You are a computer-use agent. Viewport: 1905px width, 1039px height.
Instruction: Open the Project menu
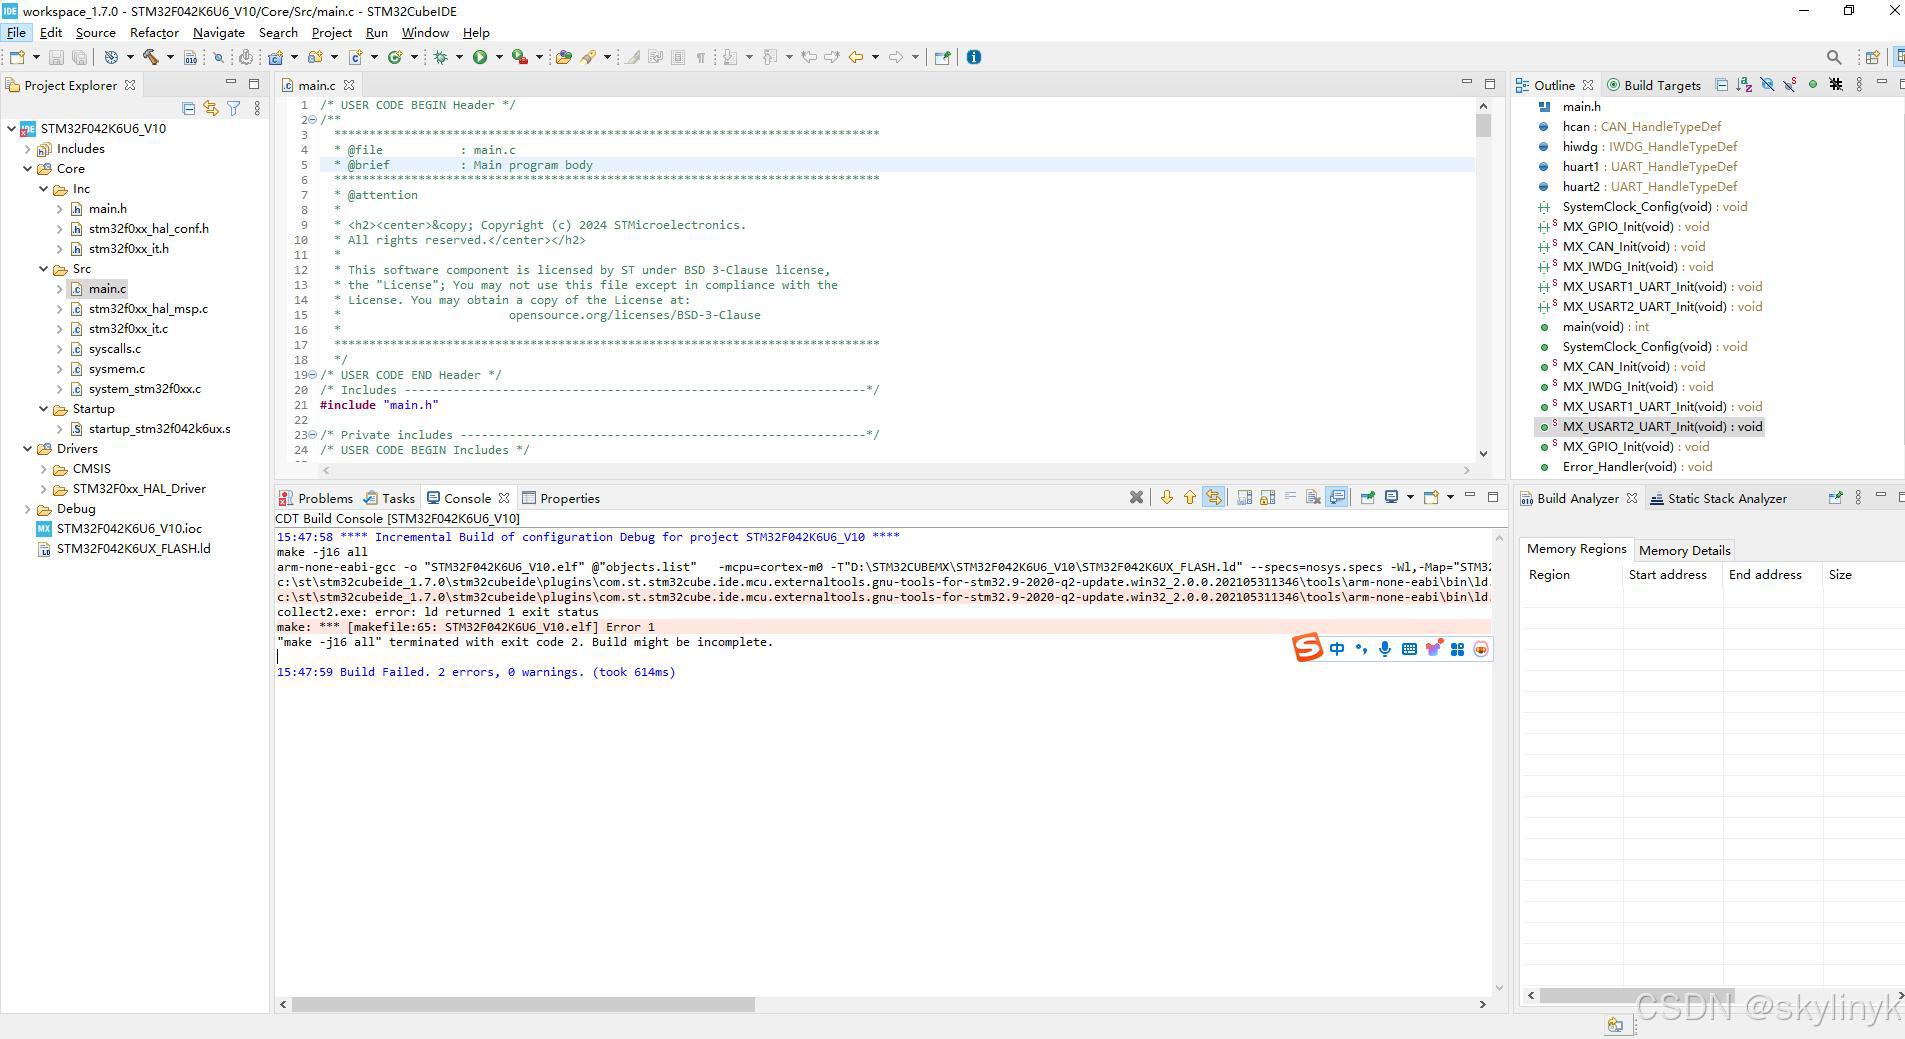coord(331,32)
